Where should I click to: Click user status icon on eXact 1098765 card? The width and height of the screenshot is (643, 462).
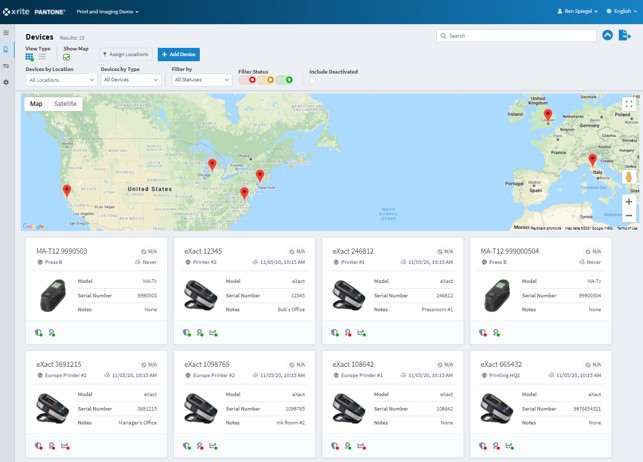pyautogui.click(x=200, y=446)
